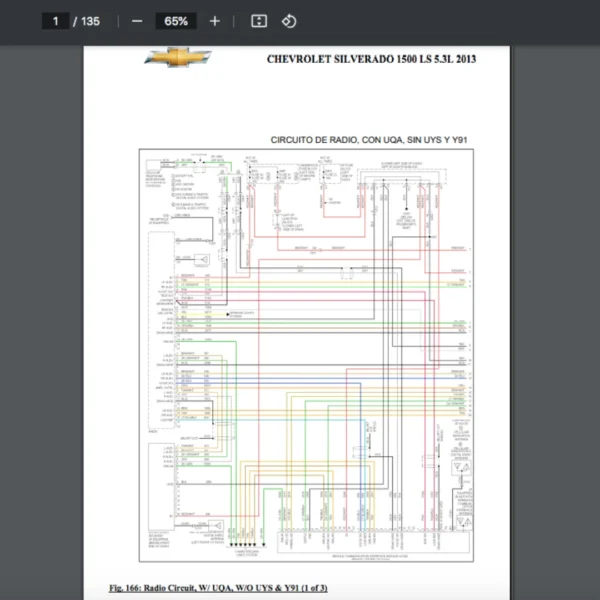Click the total page count 135
The height and width of the screenshot is (600, 600).
(90, 21)
